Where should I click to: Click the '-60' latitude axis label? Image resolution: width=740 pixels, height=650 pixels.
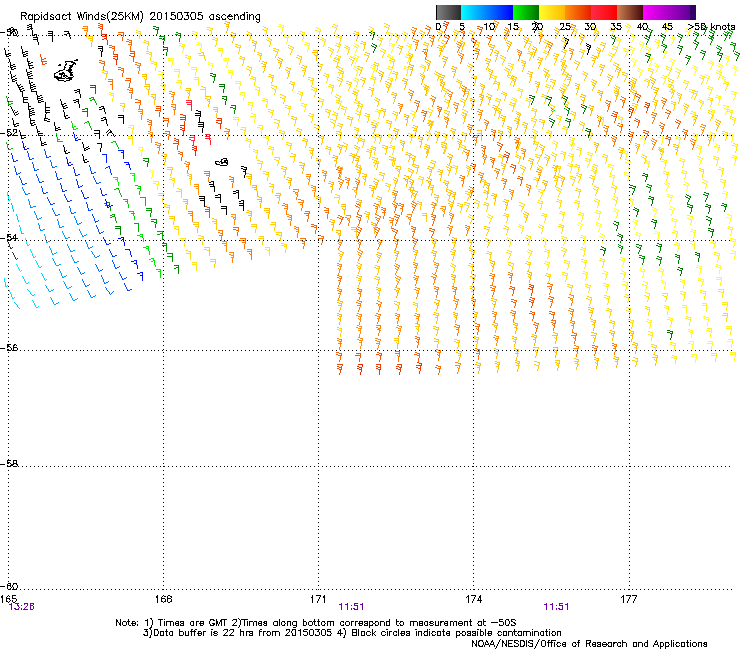coord(9,586)
